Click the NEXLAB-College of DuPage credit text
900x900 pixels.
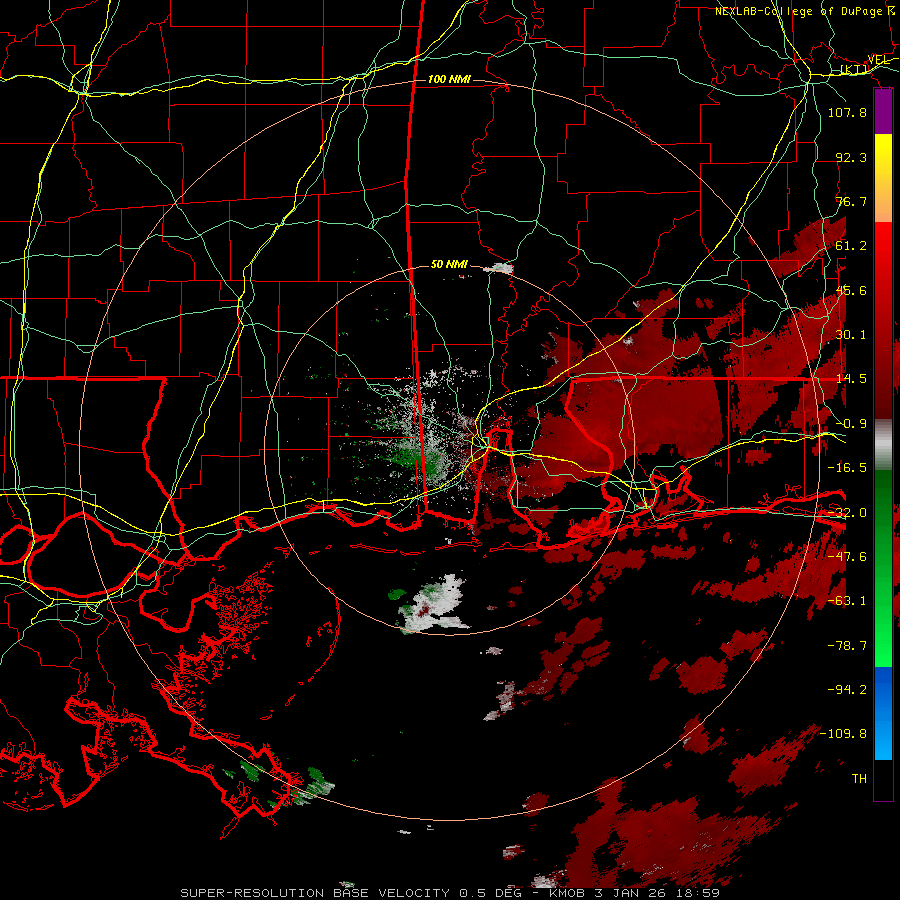(x=804, y=11)
